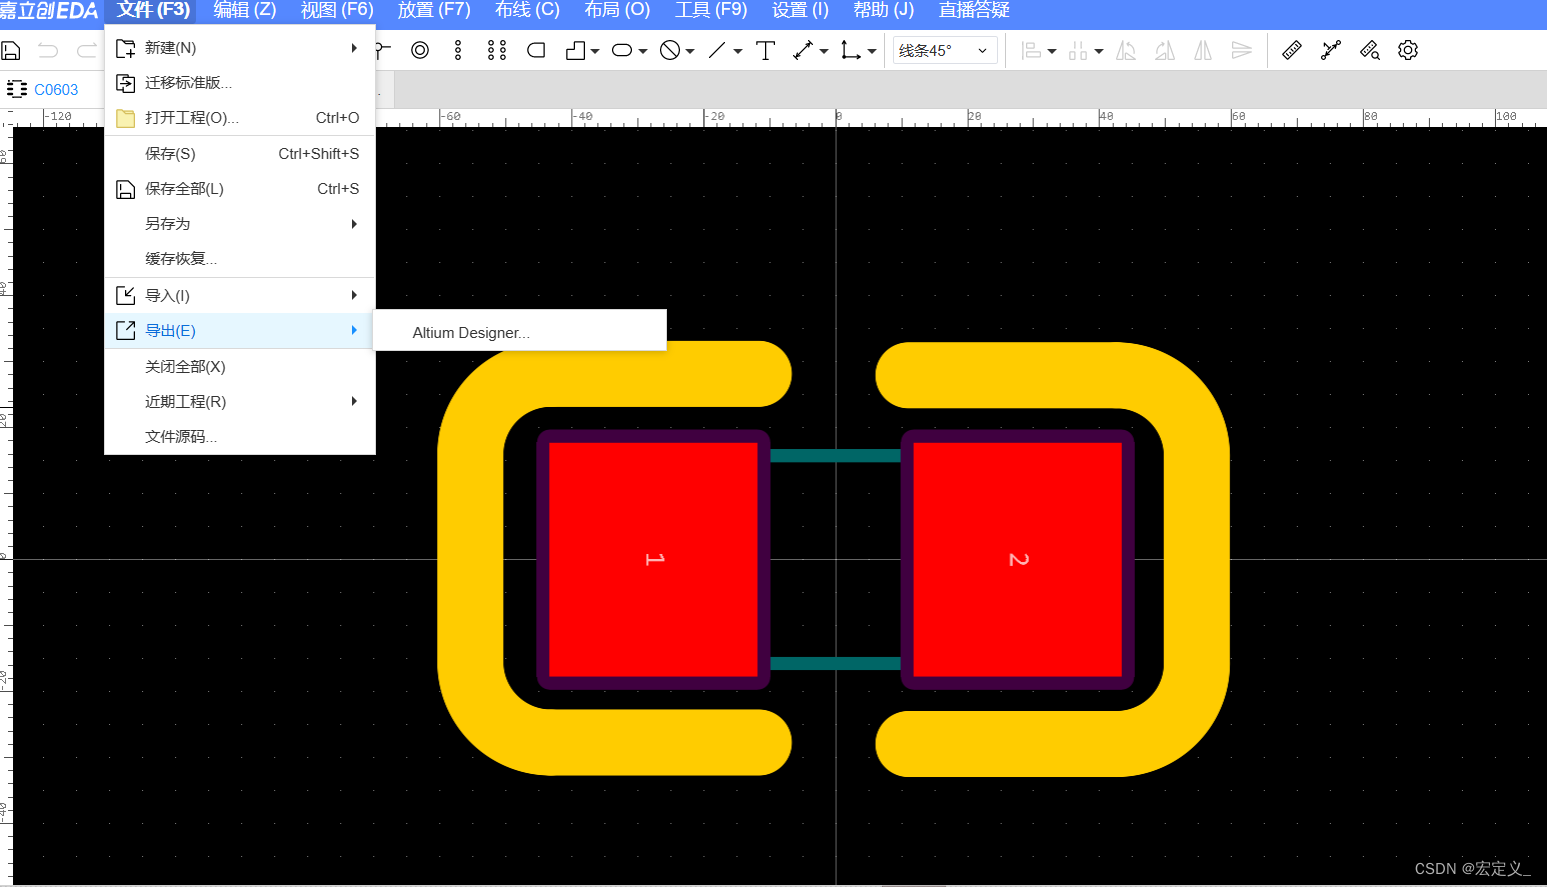This screenshot has width=1547, height=887.
Task: Select the via (concentric circle) tool
Action: 420,50
